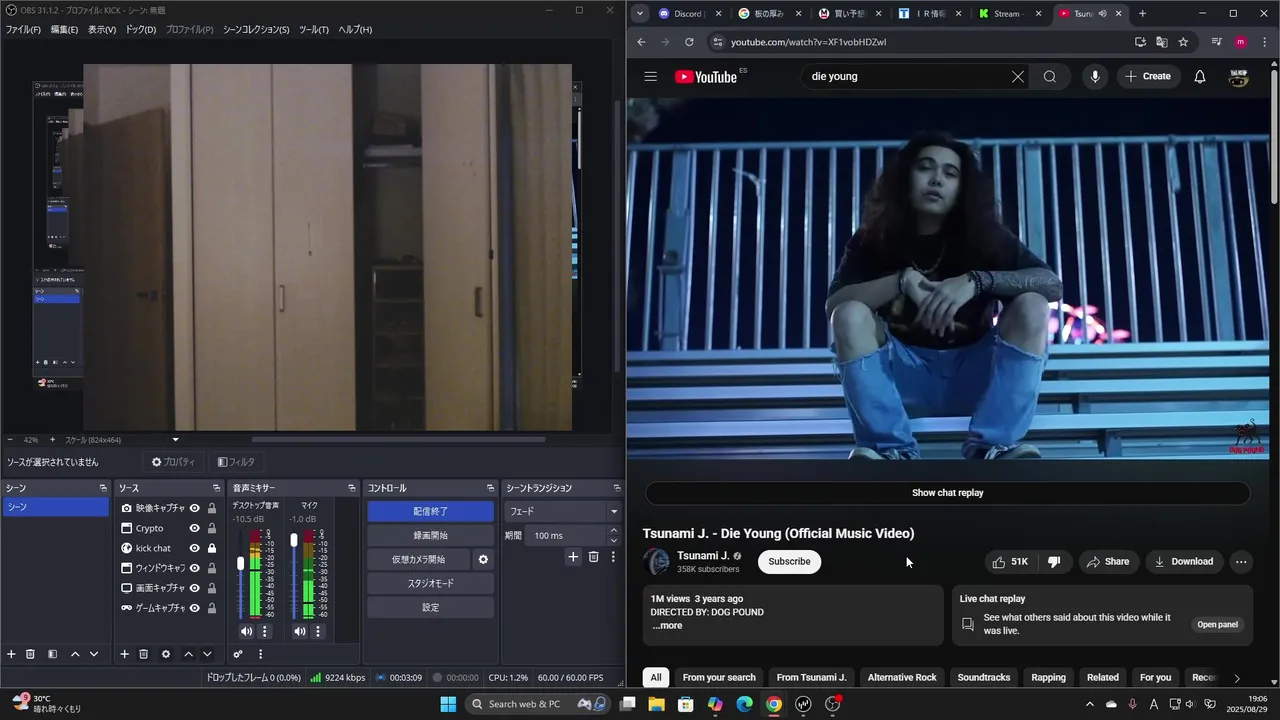Screen dimensions: 1280x720
Task: Show more category chips with right arrow
Action: (x=1237, y=678)
